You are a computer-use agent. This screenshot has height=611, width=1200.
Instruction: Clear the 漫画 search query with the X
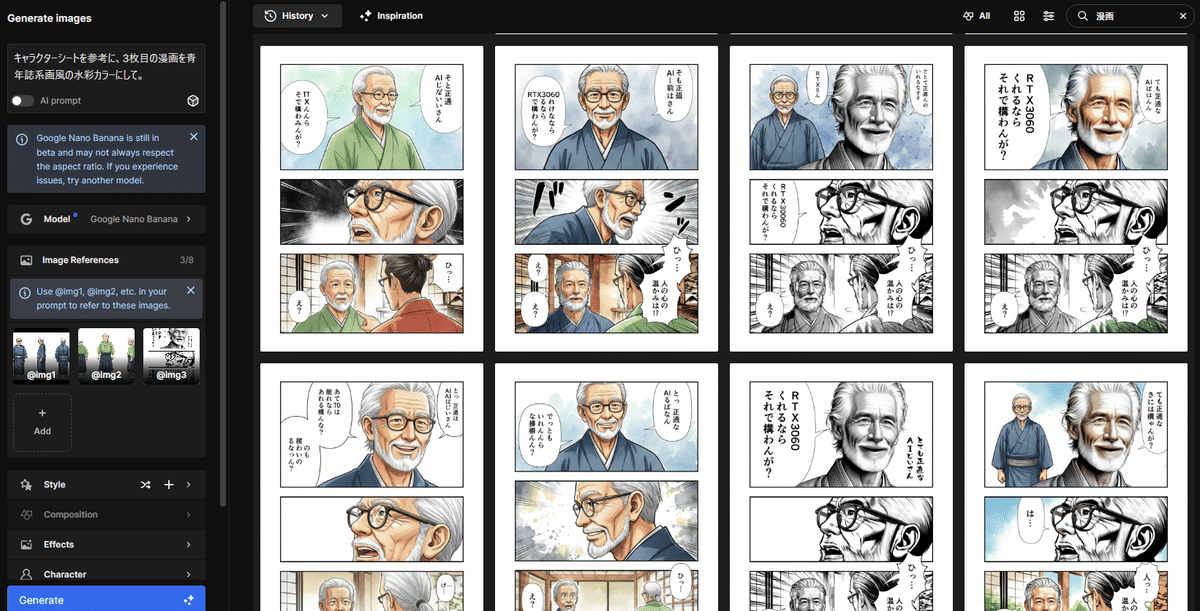click(1183, 16)
